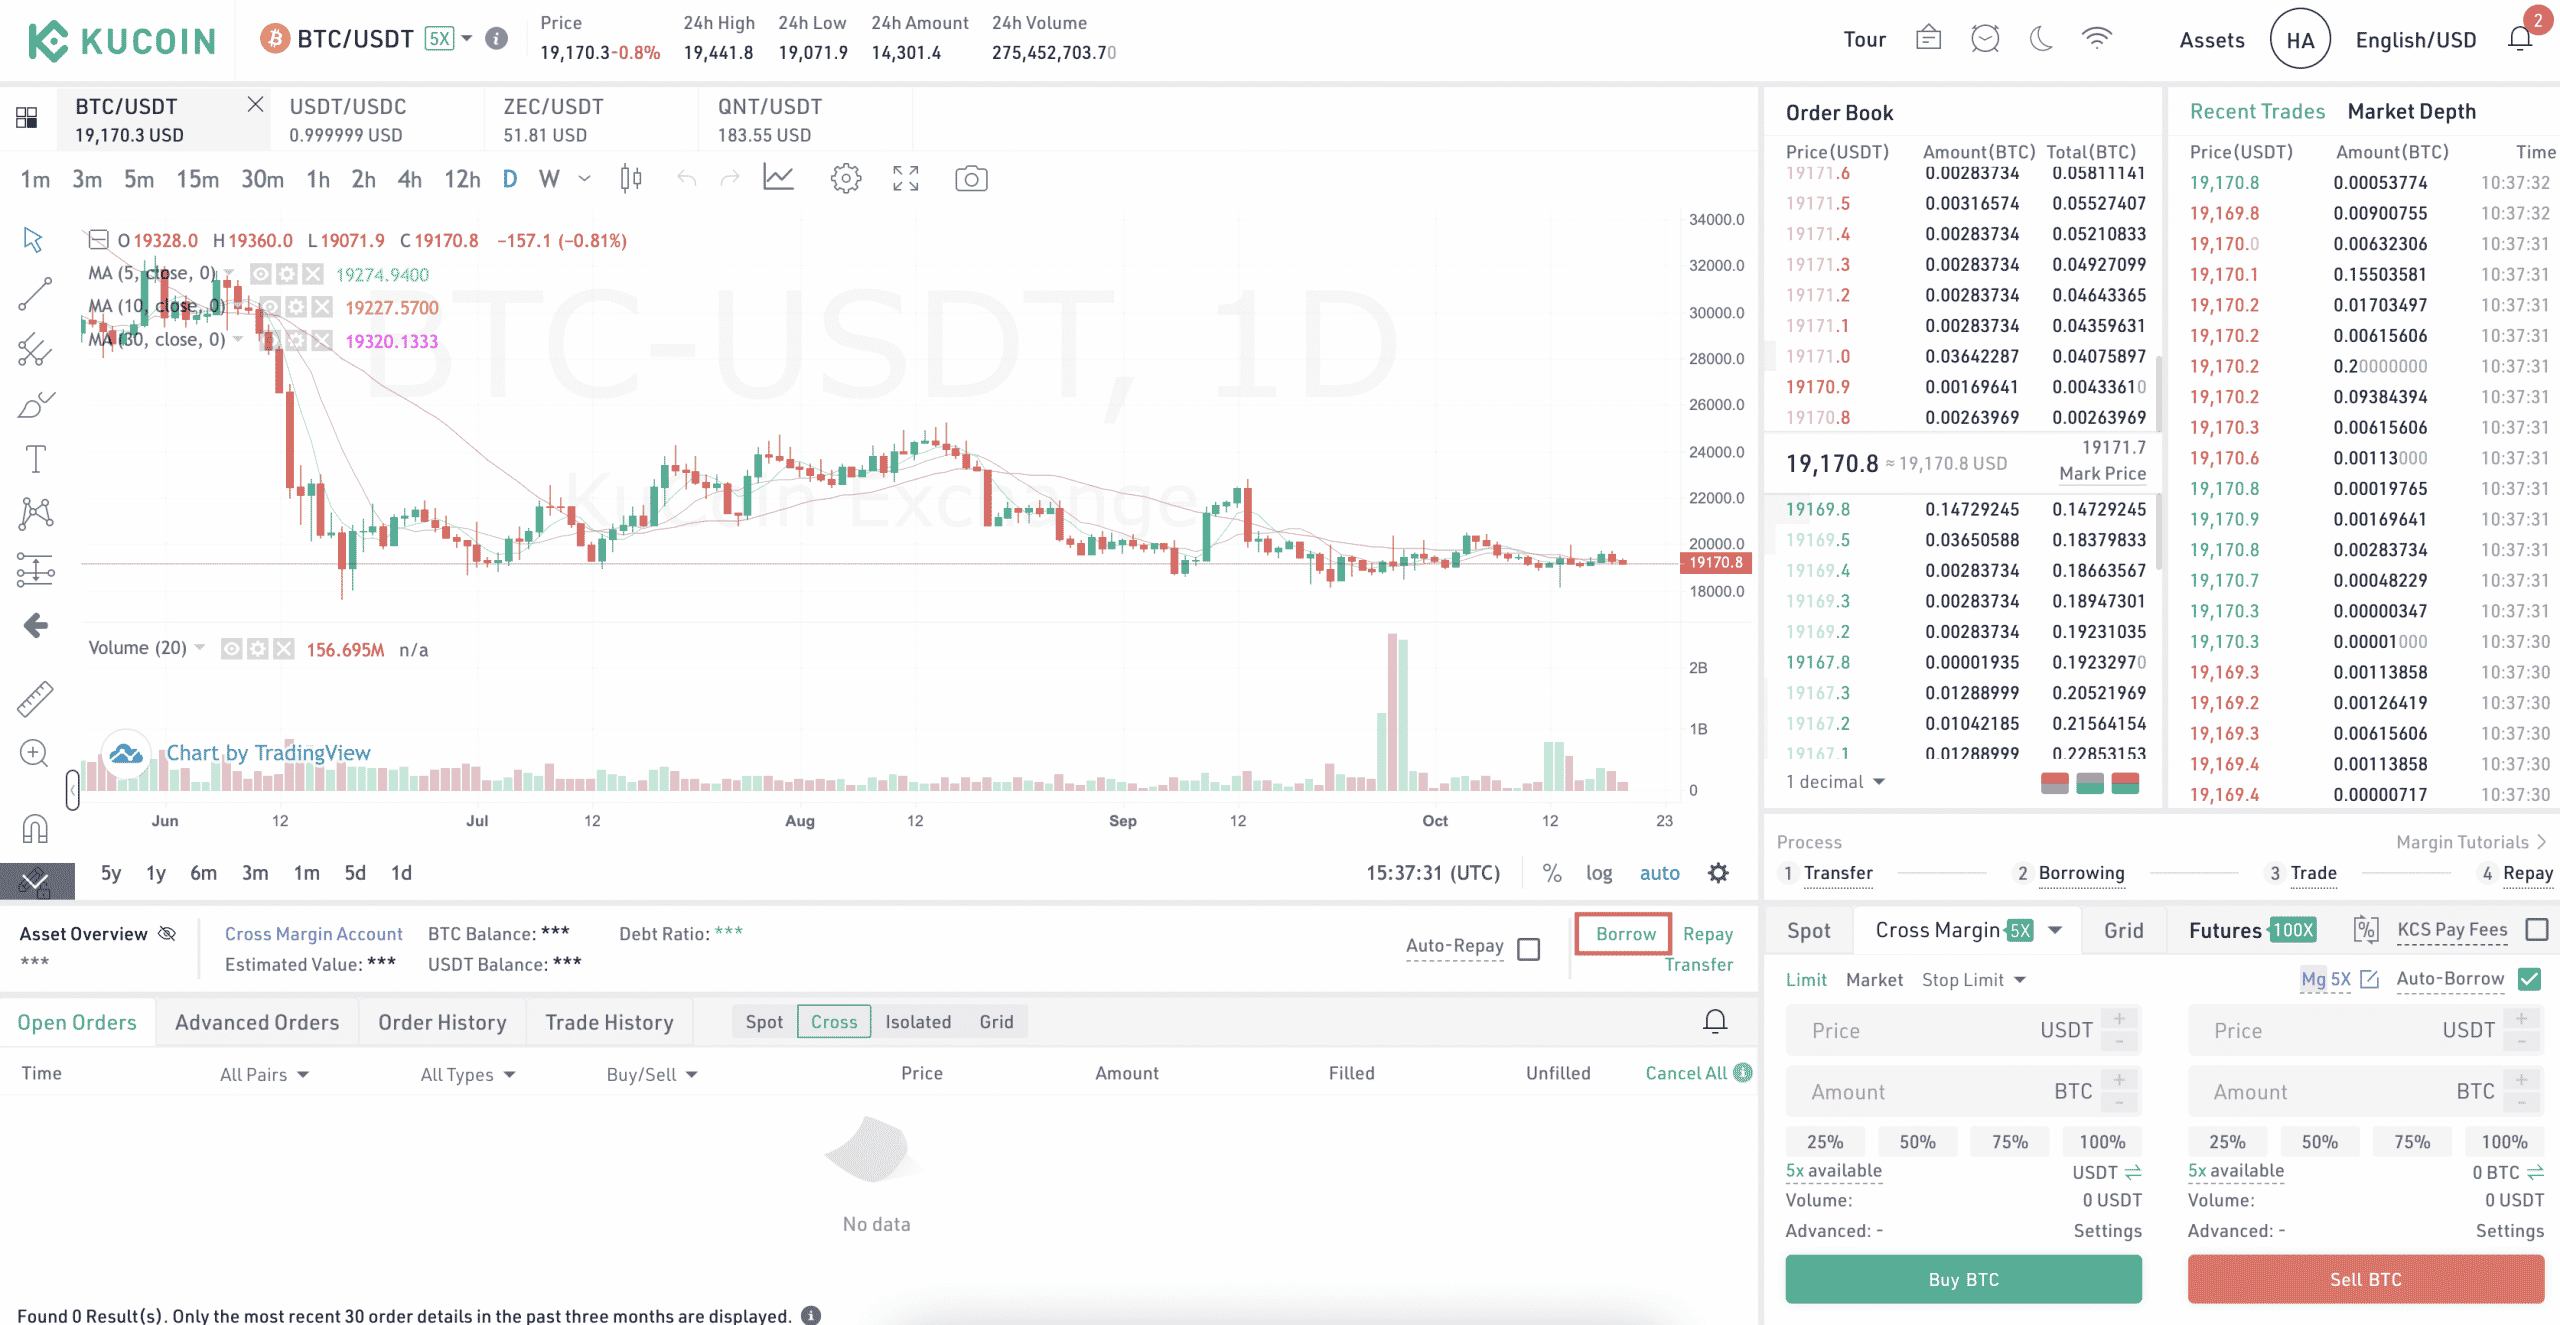Open the notification bell in header
This screenshot has height=1325, width=2560.
pos(2520,39)
